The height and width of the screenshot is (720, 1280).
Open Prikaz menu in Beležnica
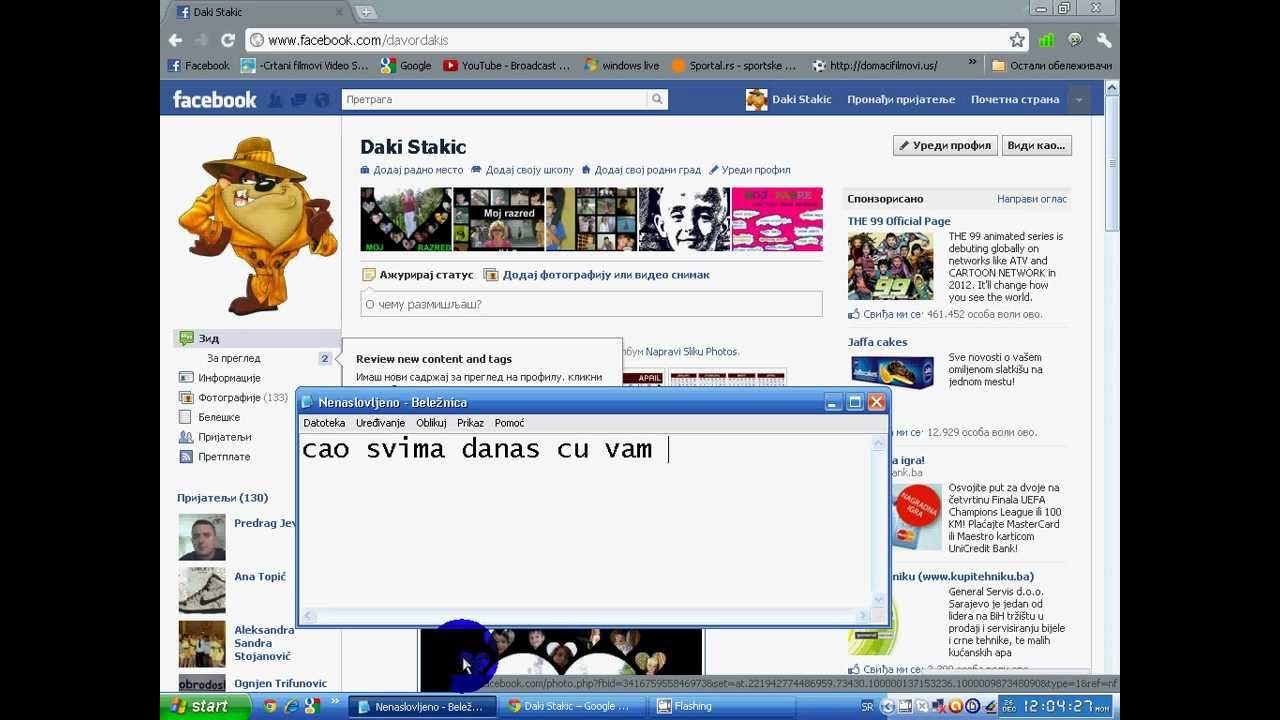(x=470, y=423)
